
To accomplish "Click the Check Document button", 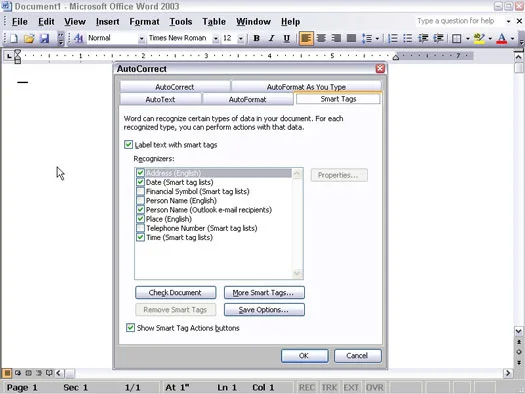I will (x=175, y=293).
